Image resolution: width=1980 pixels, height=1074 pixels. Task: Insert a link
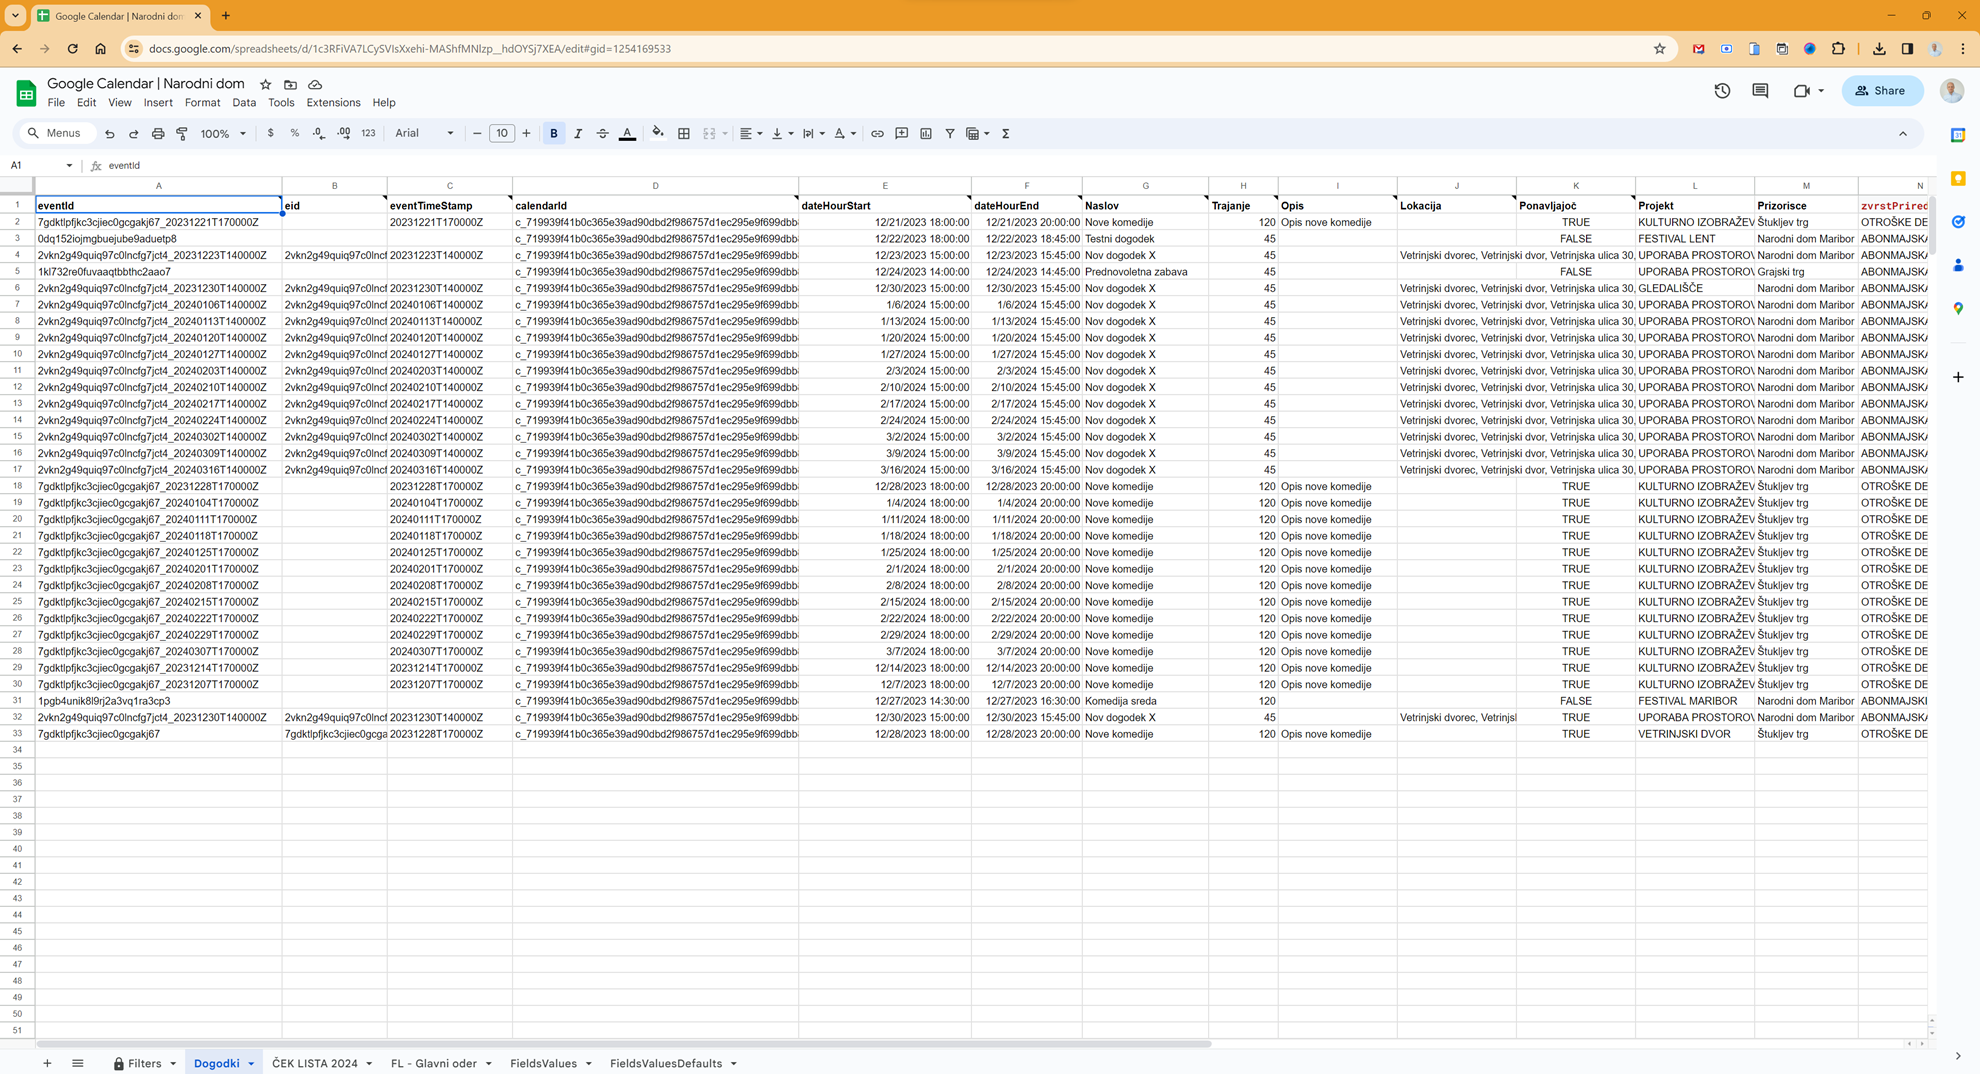(877, 134)
